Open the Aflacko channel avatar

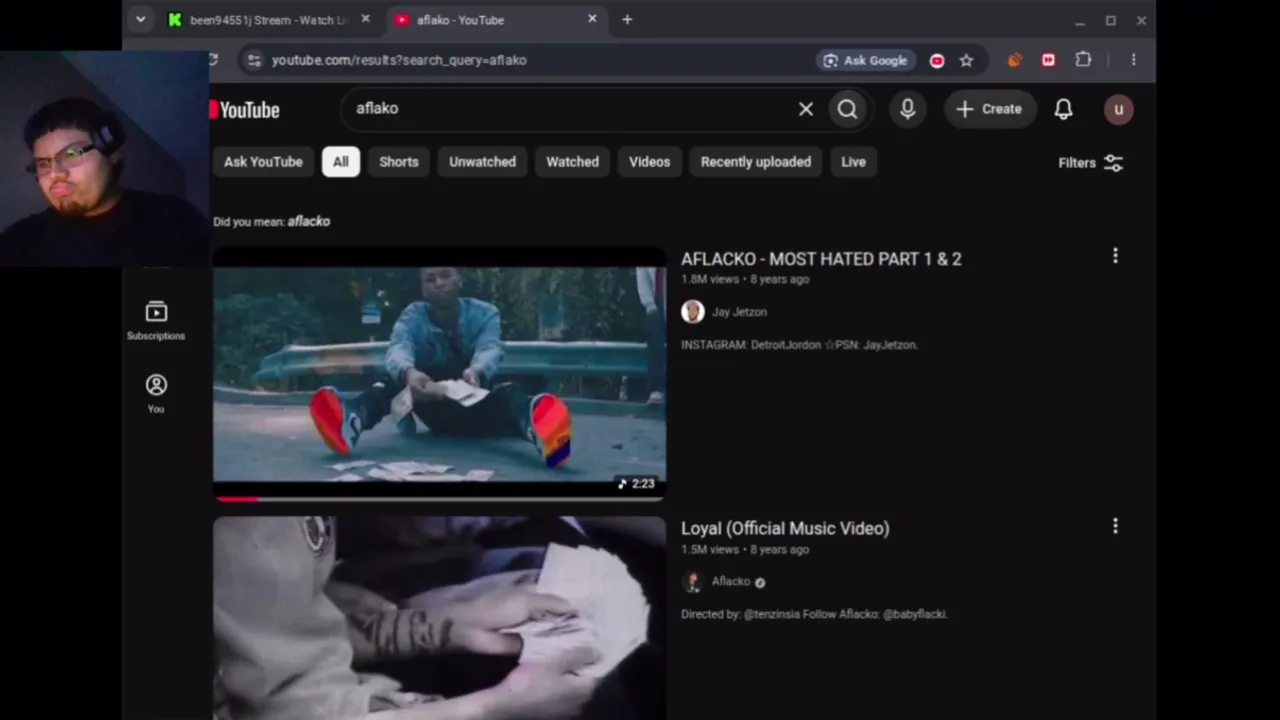692,582
